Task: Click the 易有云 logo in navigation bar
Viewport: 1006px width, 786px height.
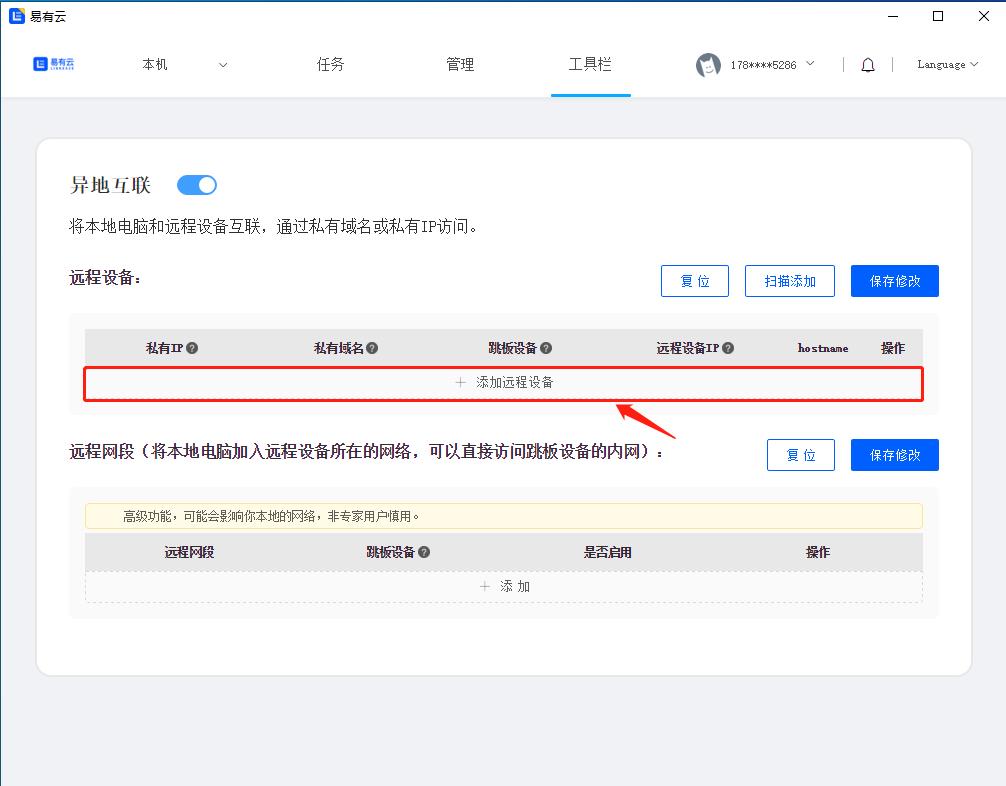Action: pyautogui.click(x=54, y=64)
